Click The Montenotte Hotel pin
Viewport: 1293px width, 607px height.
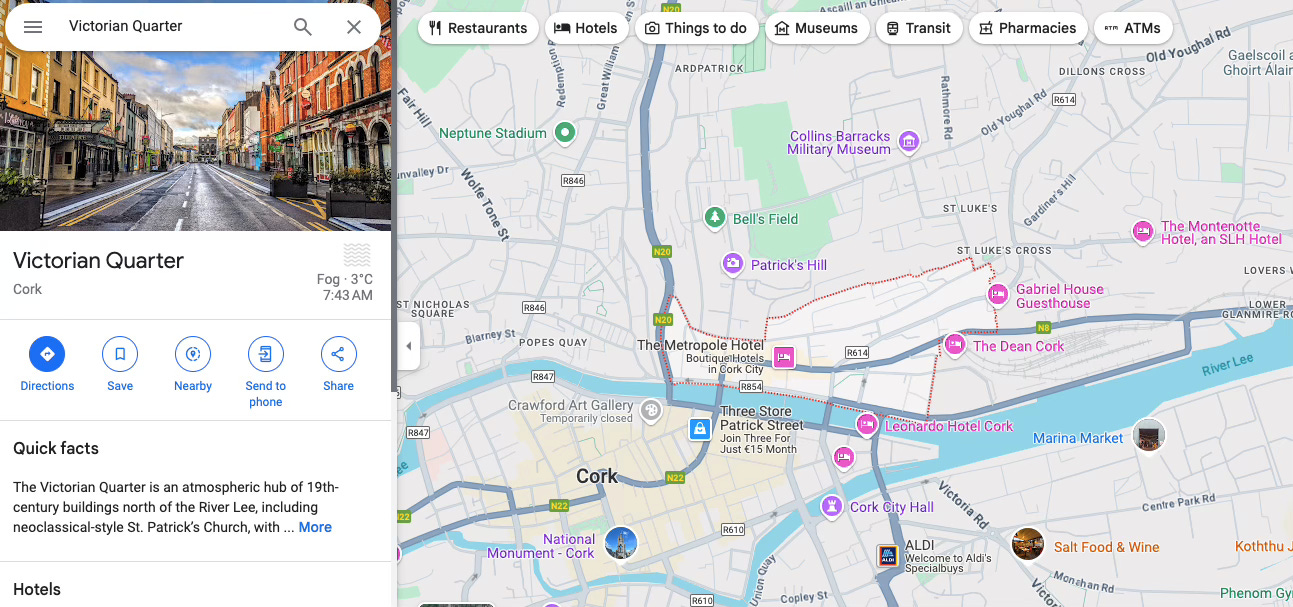pos(1143,232)
